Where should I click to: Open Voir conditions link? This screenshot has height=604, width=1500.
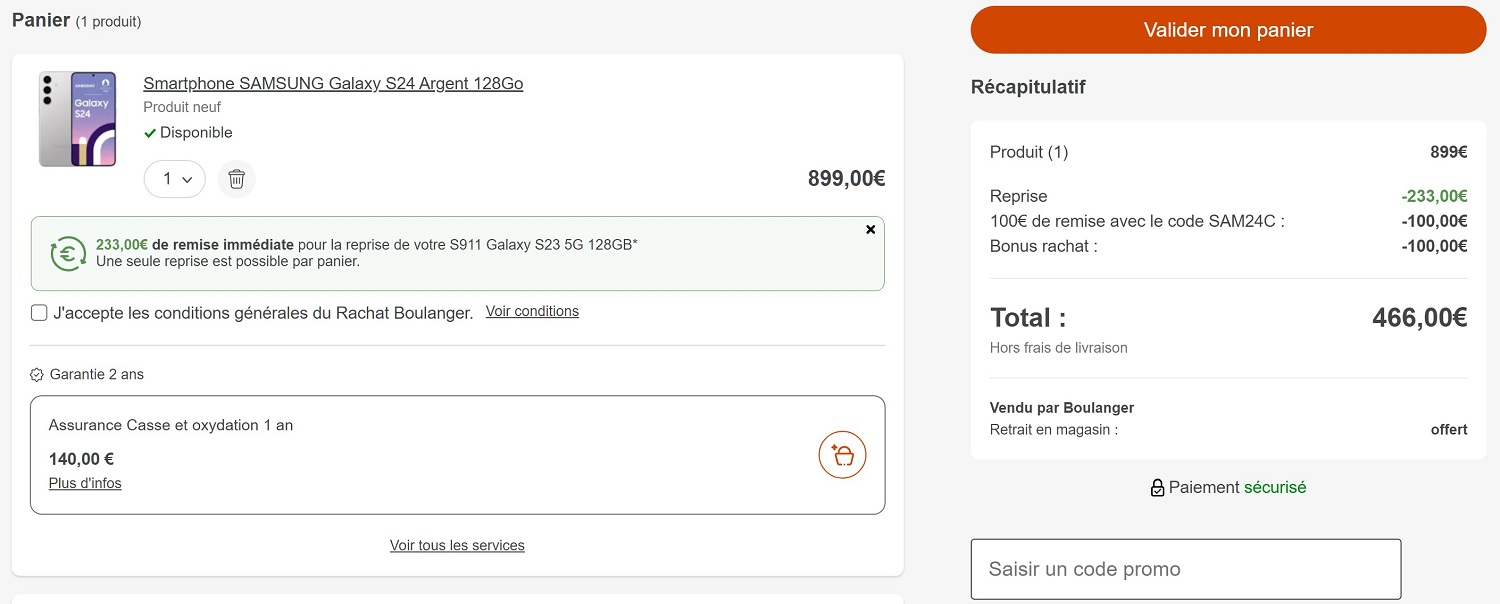[532, 312]
